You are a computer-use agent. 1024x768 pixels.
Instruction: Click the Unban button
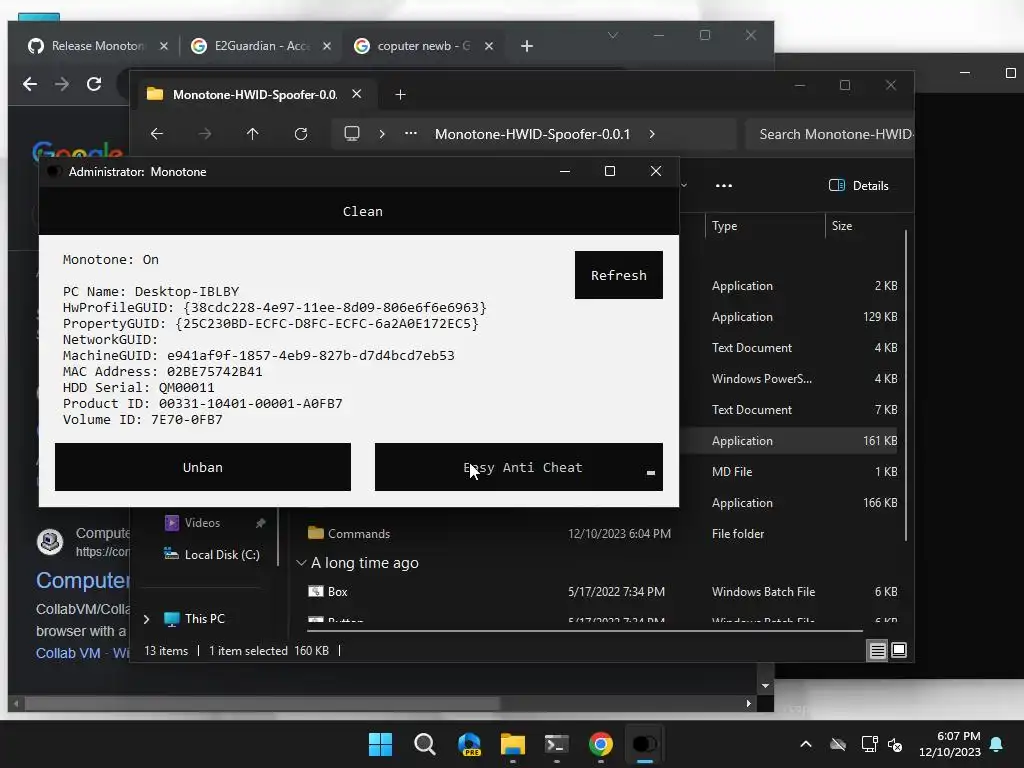click(x=202, y=467)
